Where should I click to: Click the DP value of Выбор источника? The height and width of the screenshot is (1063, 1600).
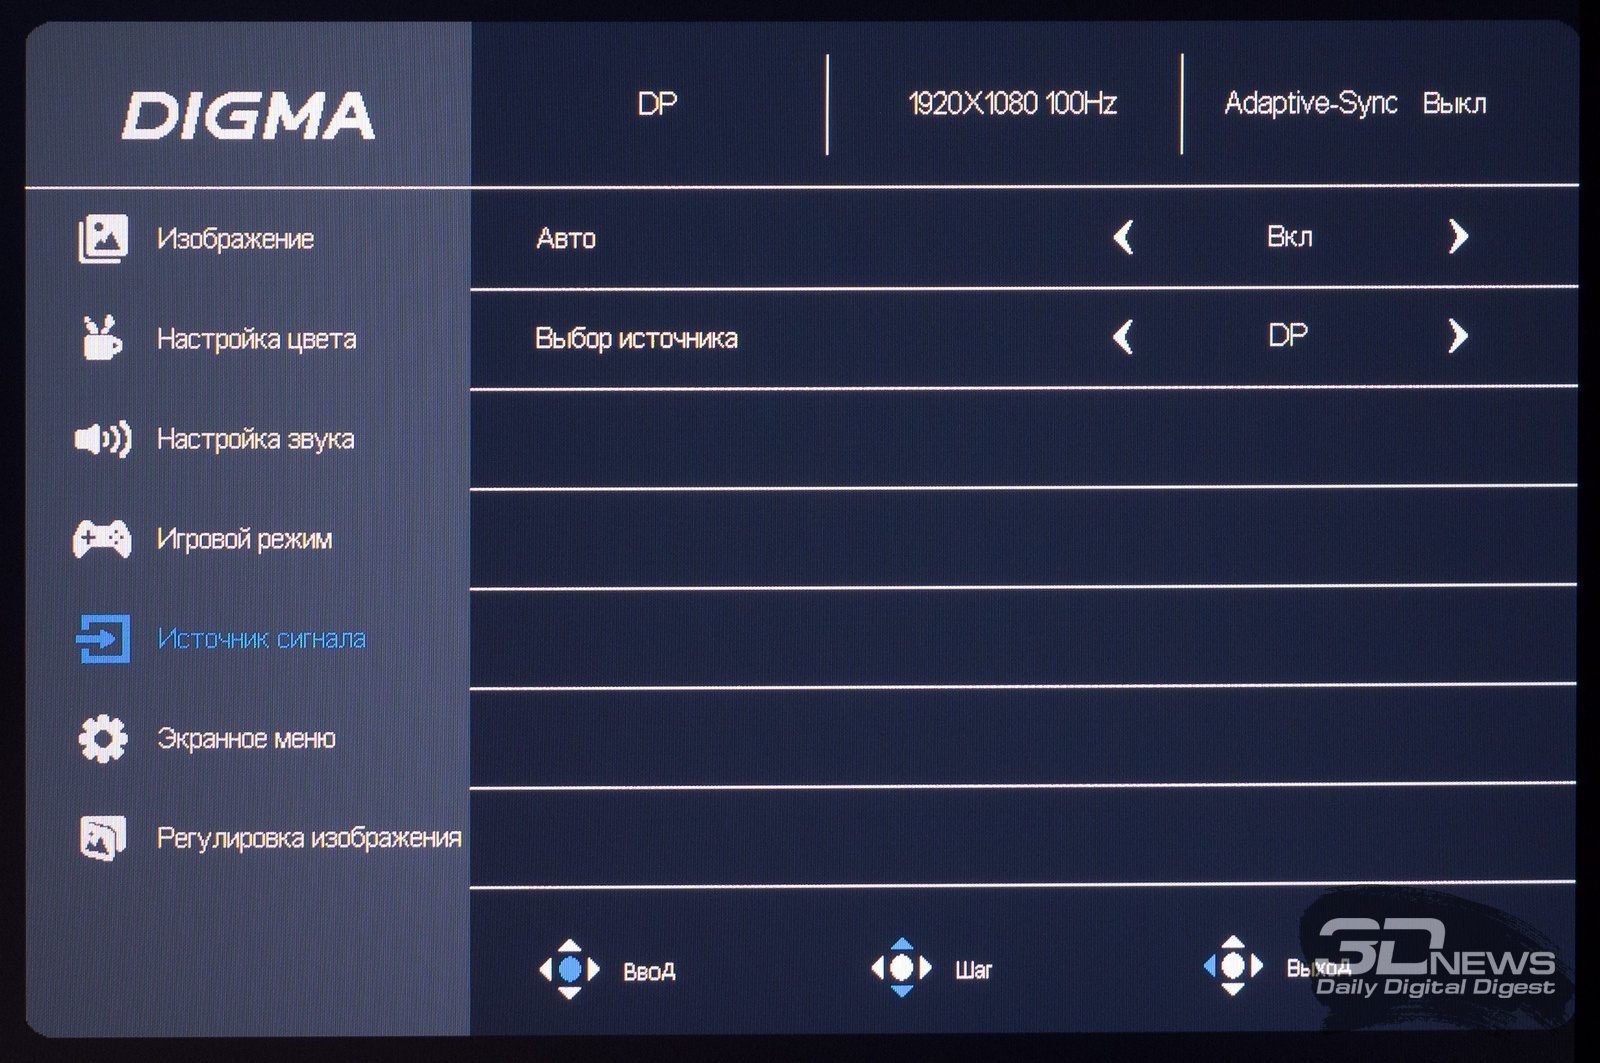[x=1288, y=335]
